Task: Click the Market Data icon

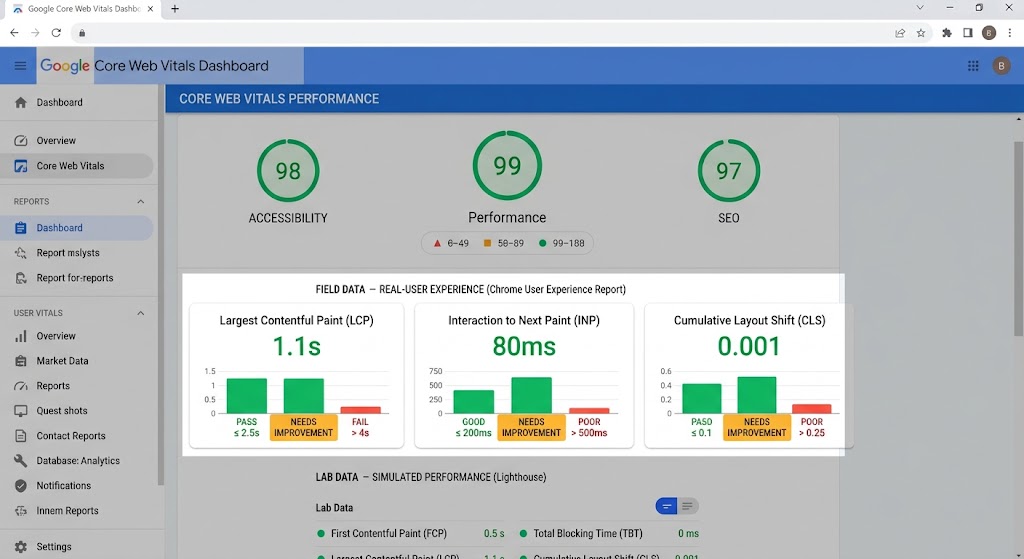Action: point(21,360)
